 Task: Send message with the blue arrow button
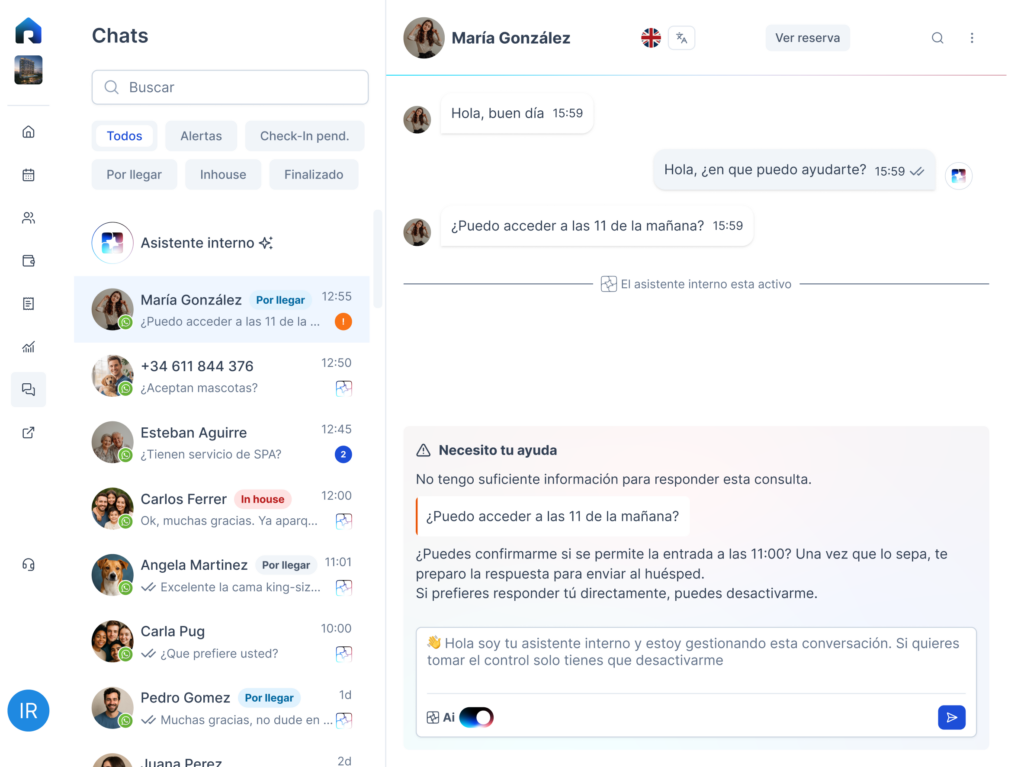click(x=951, y=717)
